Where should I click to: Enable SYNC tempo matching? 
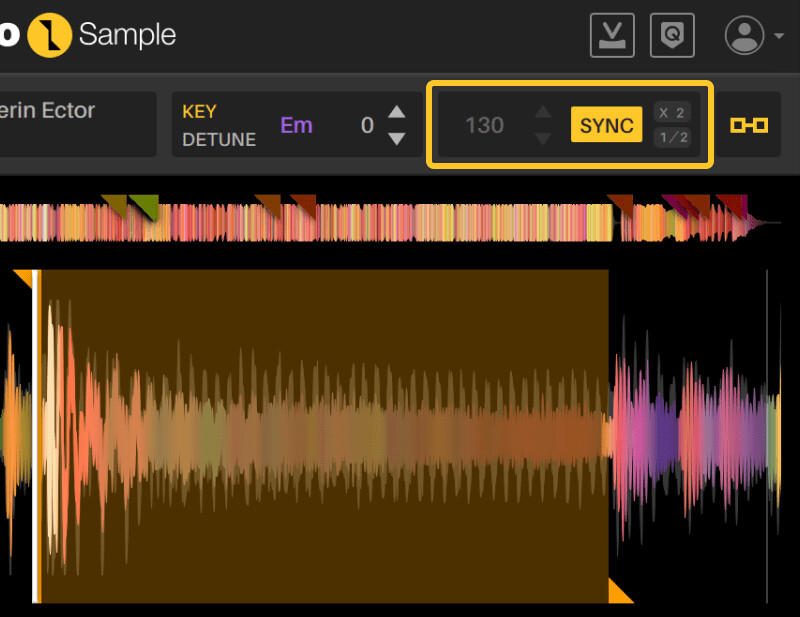point(605,125)
